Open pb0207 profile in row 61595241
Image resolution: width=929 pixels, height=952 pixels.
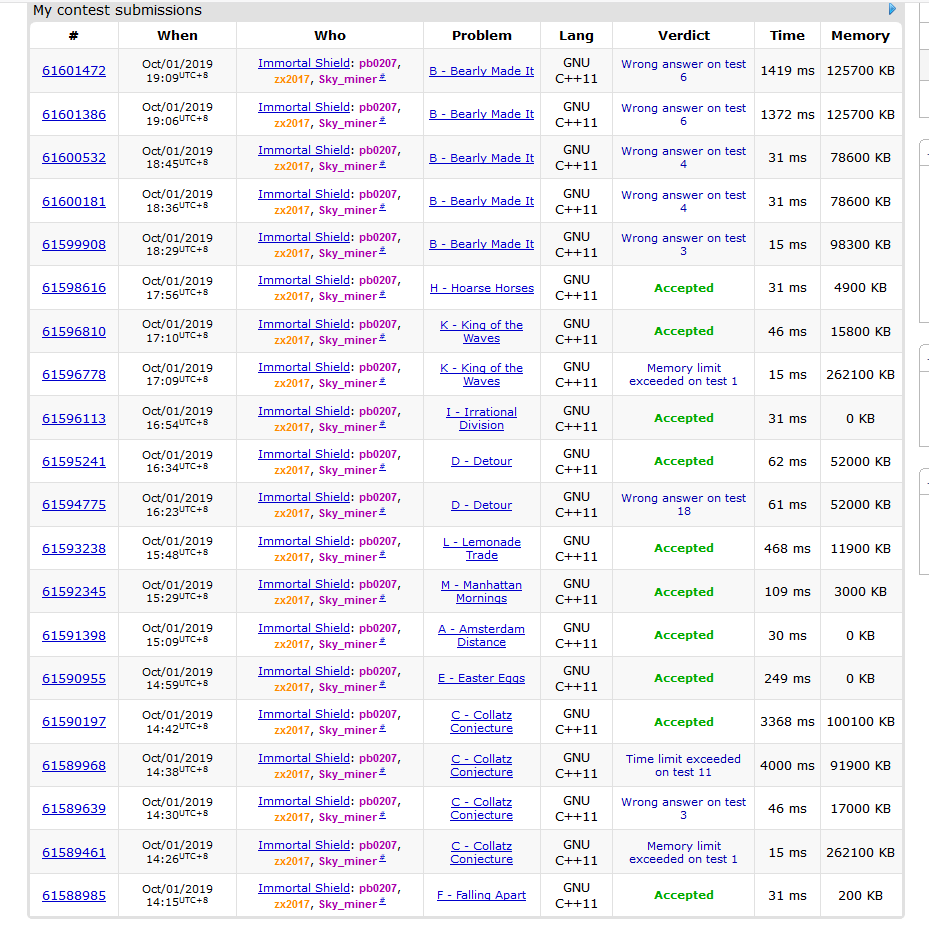pos(378,454)
